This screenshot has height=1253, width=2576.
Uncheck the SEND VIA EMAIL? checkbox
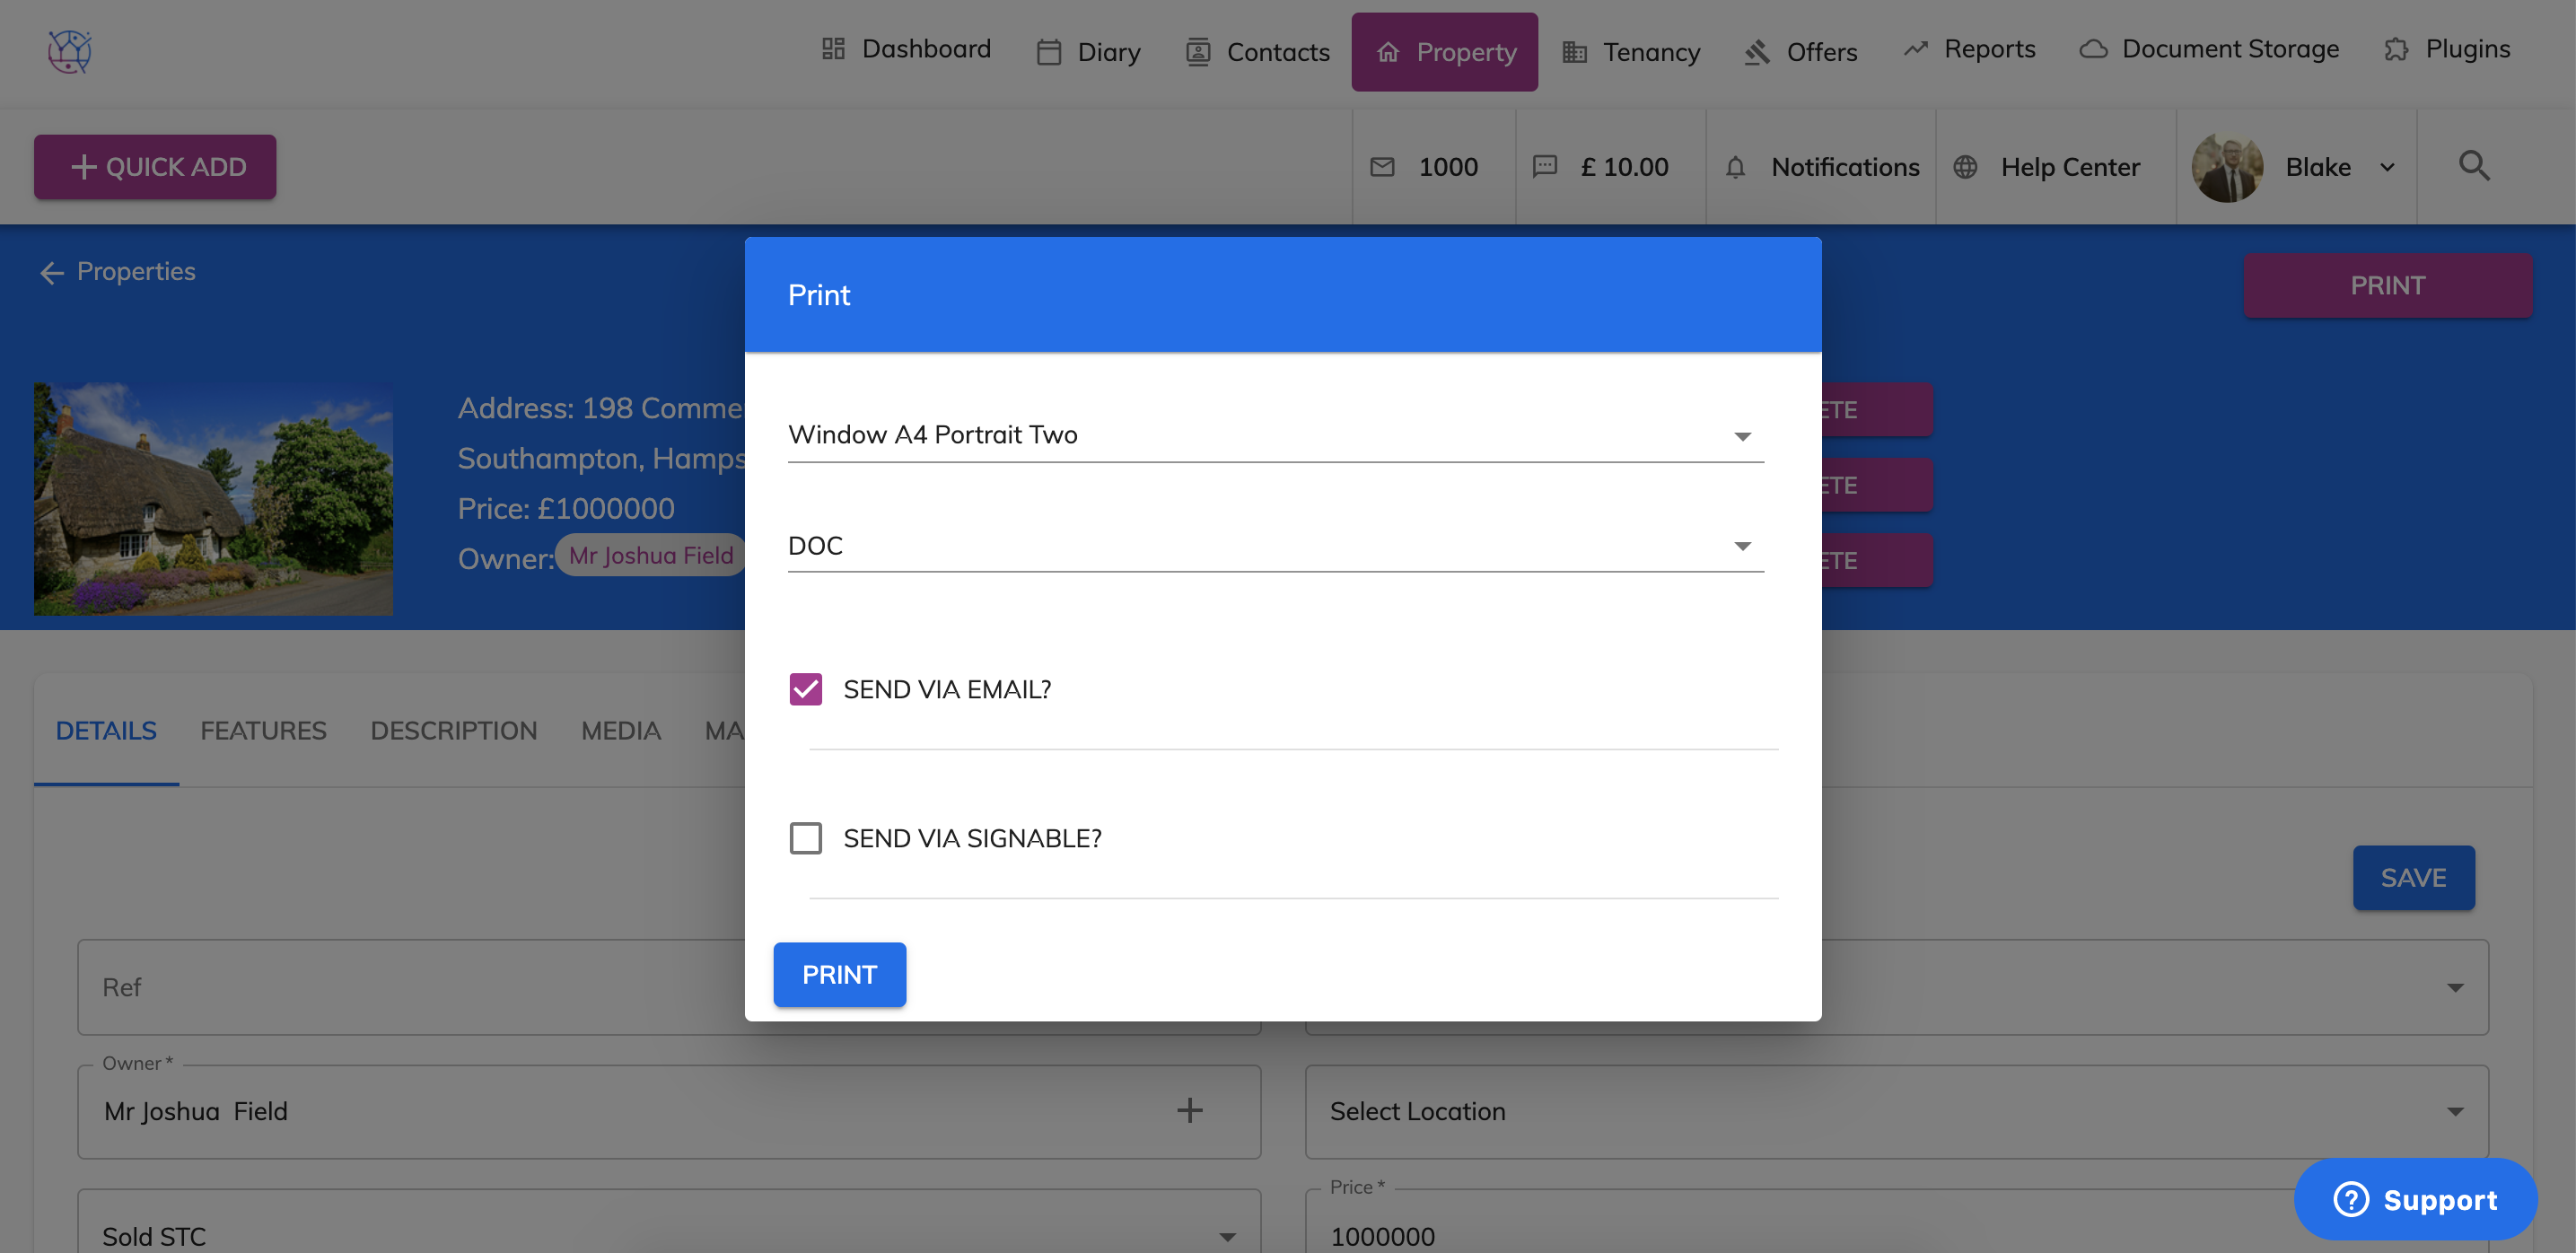(805, 689)
